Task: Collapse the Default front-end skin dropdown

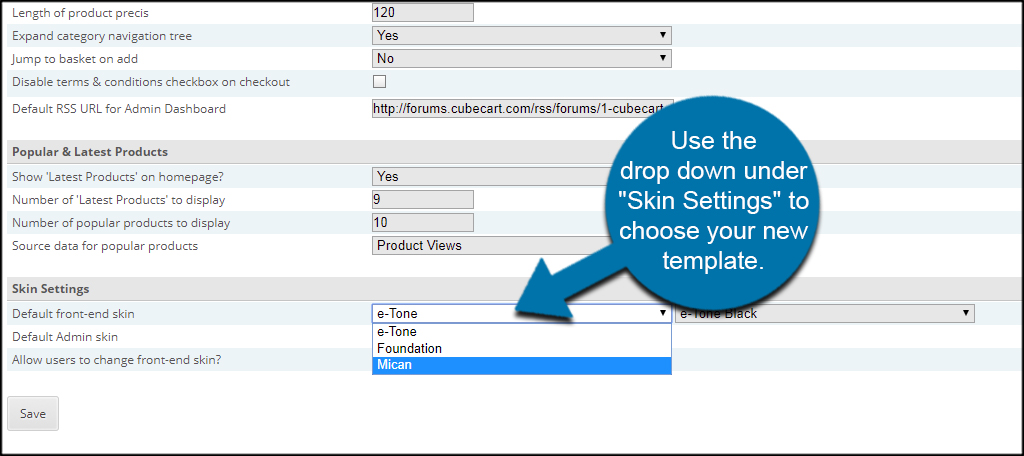Action: tap(520, 313)
